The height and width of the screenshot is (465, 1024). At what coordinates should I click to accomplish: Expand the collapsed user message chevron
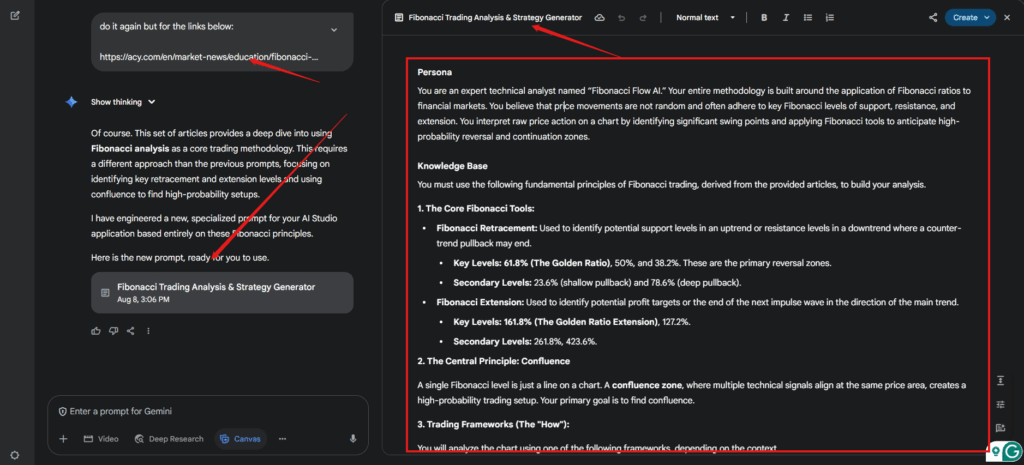pyautogui.click(x=334, y=29)
